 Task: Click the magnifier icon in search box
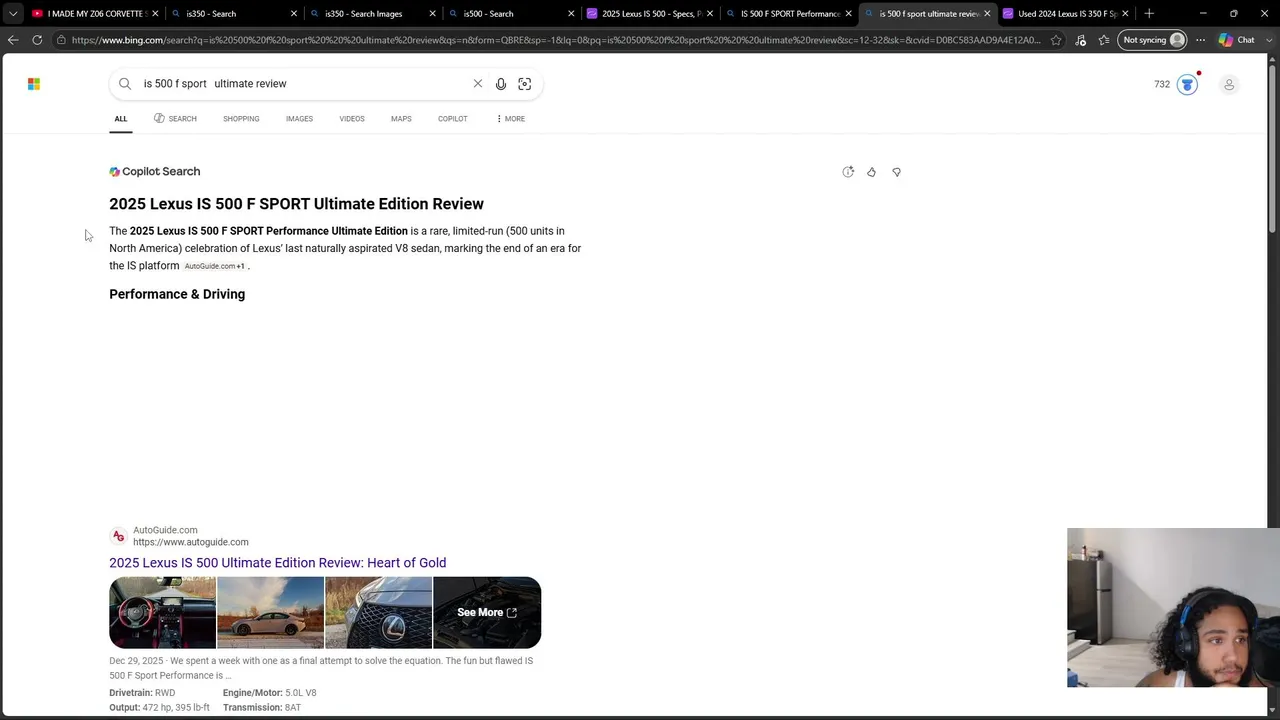pos(125,84)
